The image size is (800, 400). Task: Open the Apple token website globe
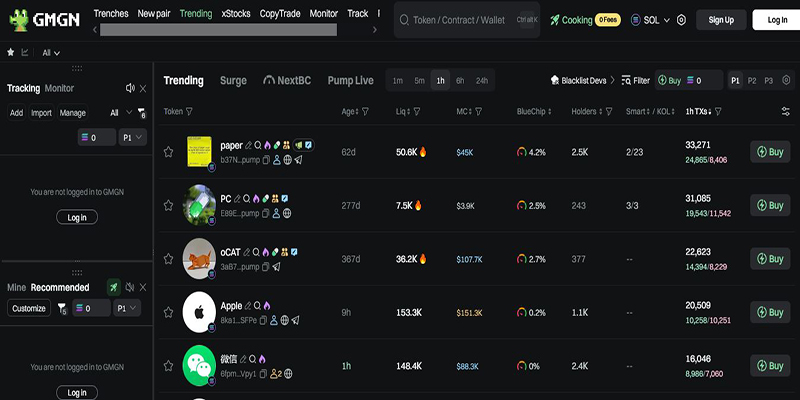[x=285, y=320]
